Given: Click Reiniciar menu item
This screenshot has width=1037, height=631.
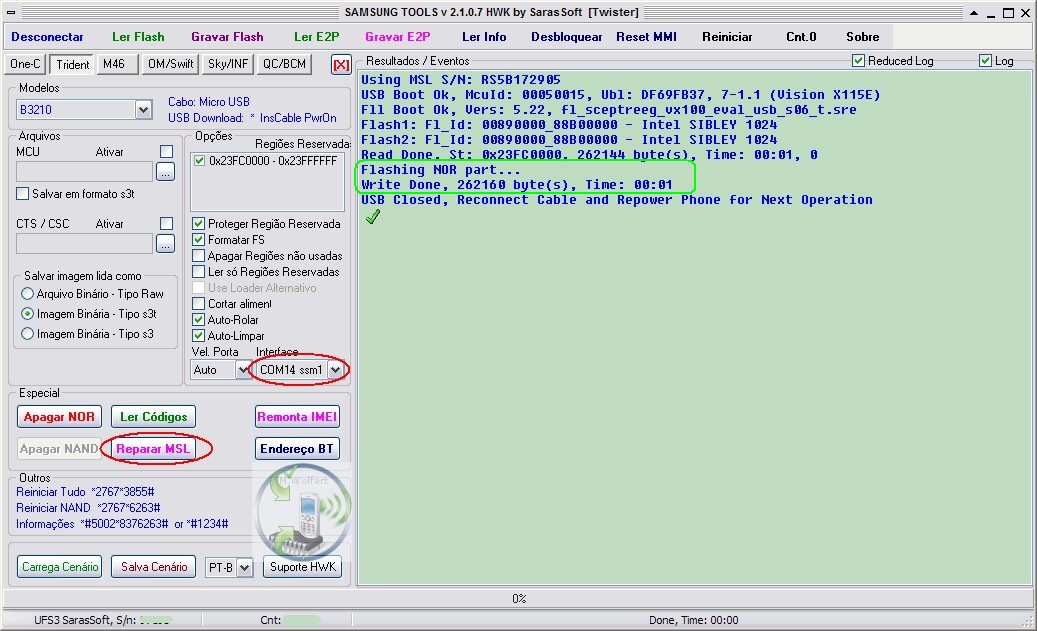Looking at the screenshot, I should click(727, 37).
